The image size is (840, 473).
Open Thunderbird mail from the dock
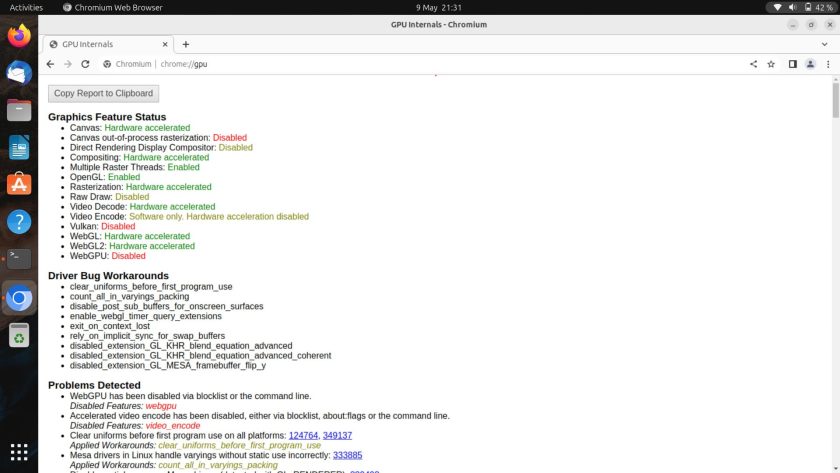pos(19,73)
